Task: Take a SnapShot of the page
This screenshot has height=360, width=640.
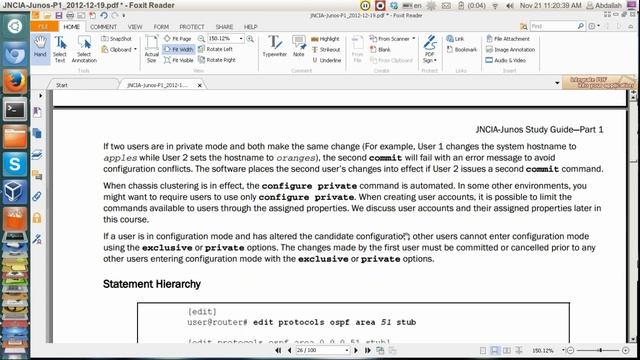Action: [x=116, y=39]
